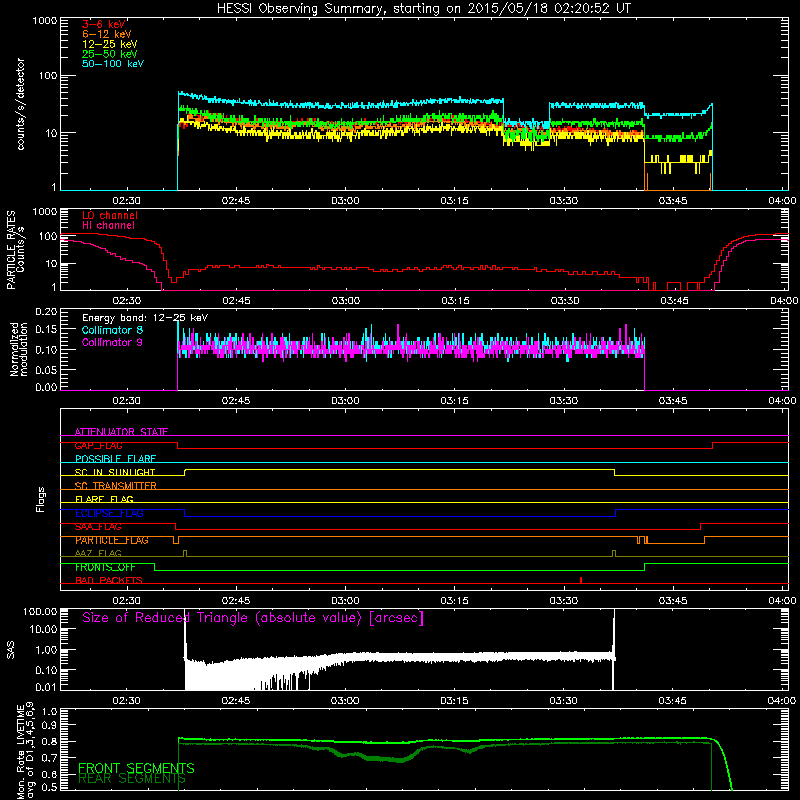Image resolution: width=800 pixels, height=800 pixels.
Task: Click the counts/s/detector axis label
Action: coord(20,104)
